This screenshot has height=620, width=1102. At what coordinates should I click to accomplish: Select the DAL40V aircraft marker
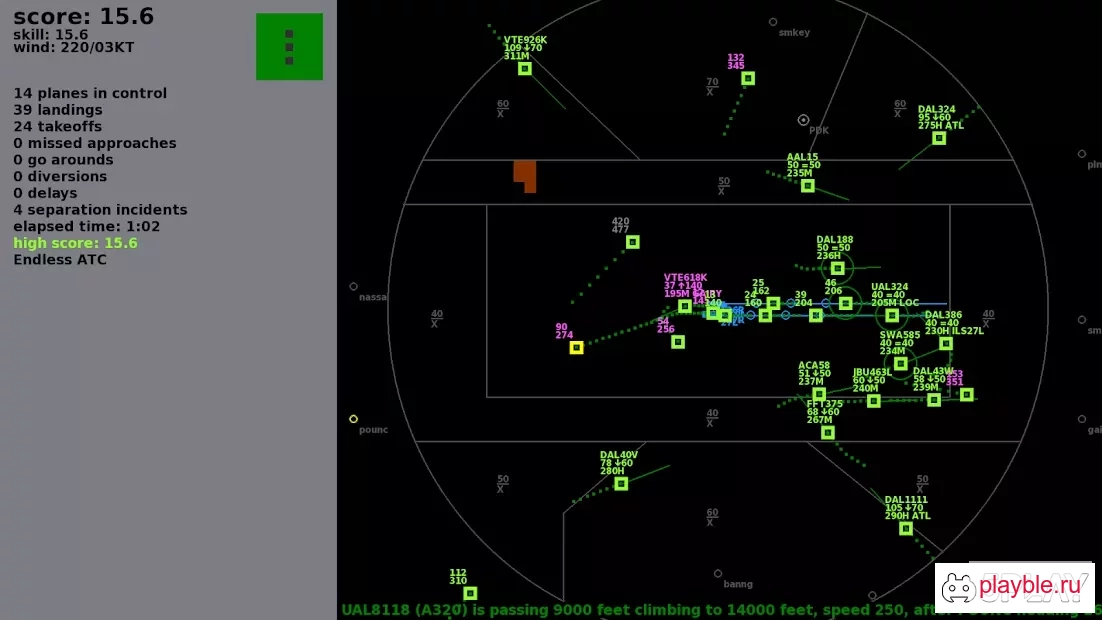pos(621,484)
